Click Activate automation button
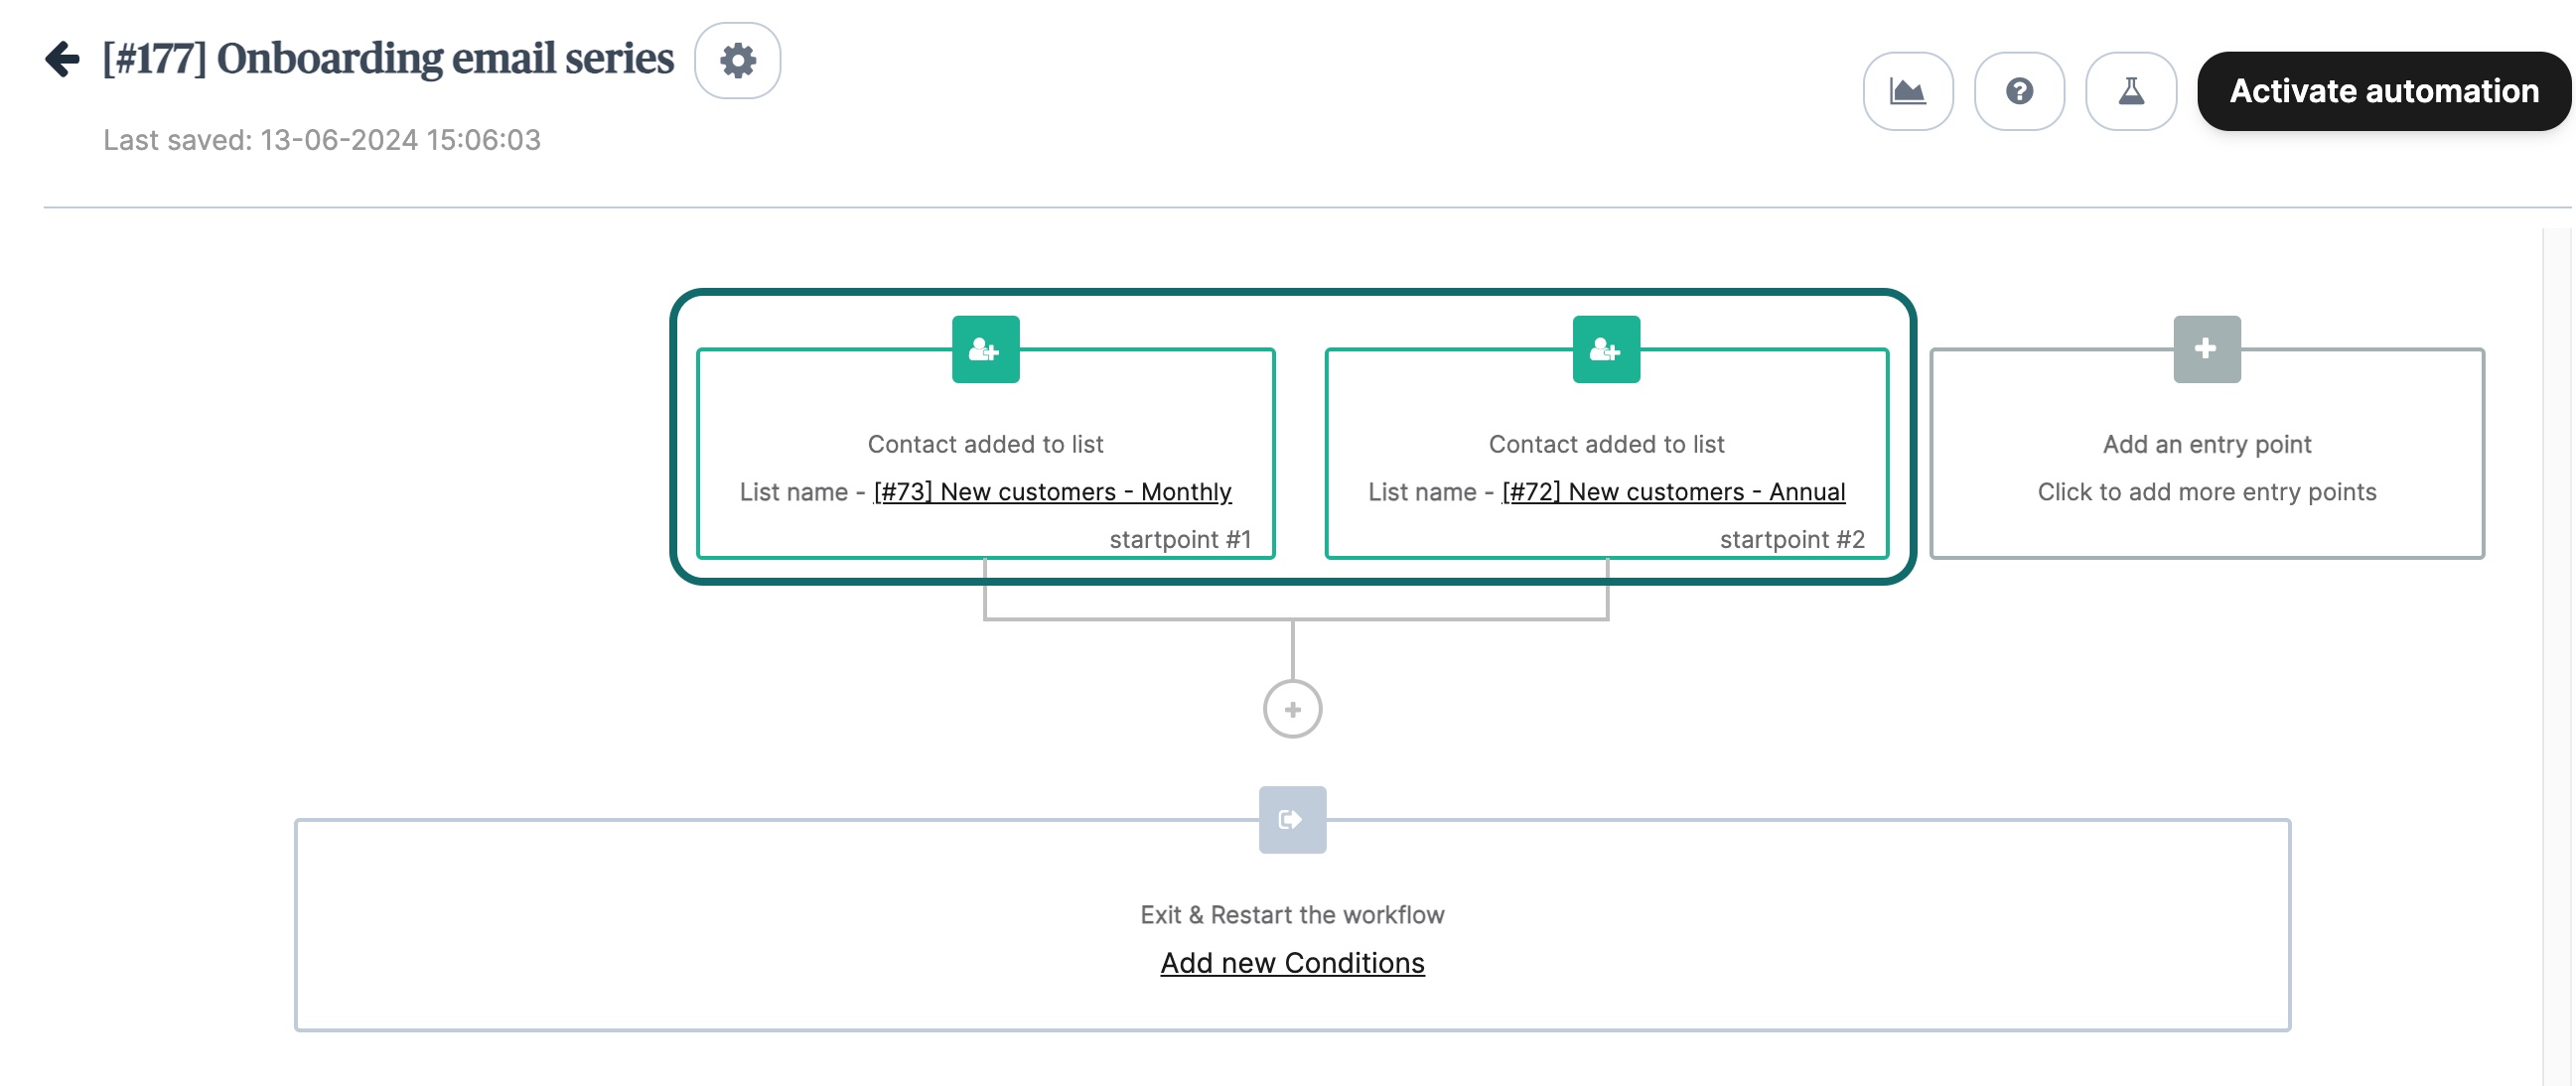2576x1086 pixels. point(2382,91)
